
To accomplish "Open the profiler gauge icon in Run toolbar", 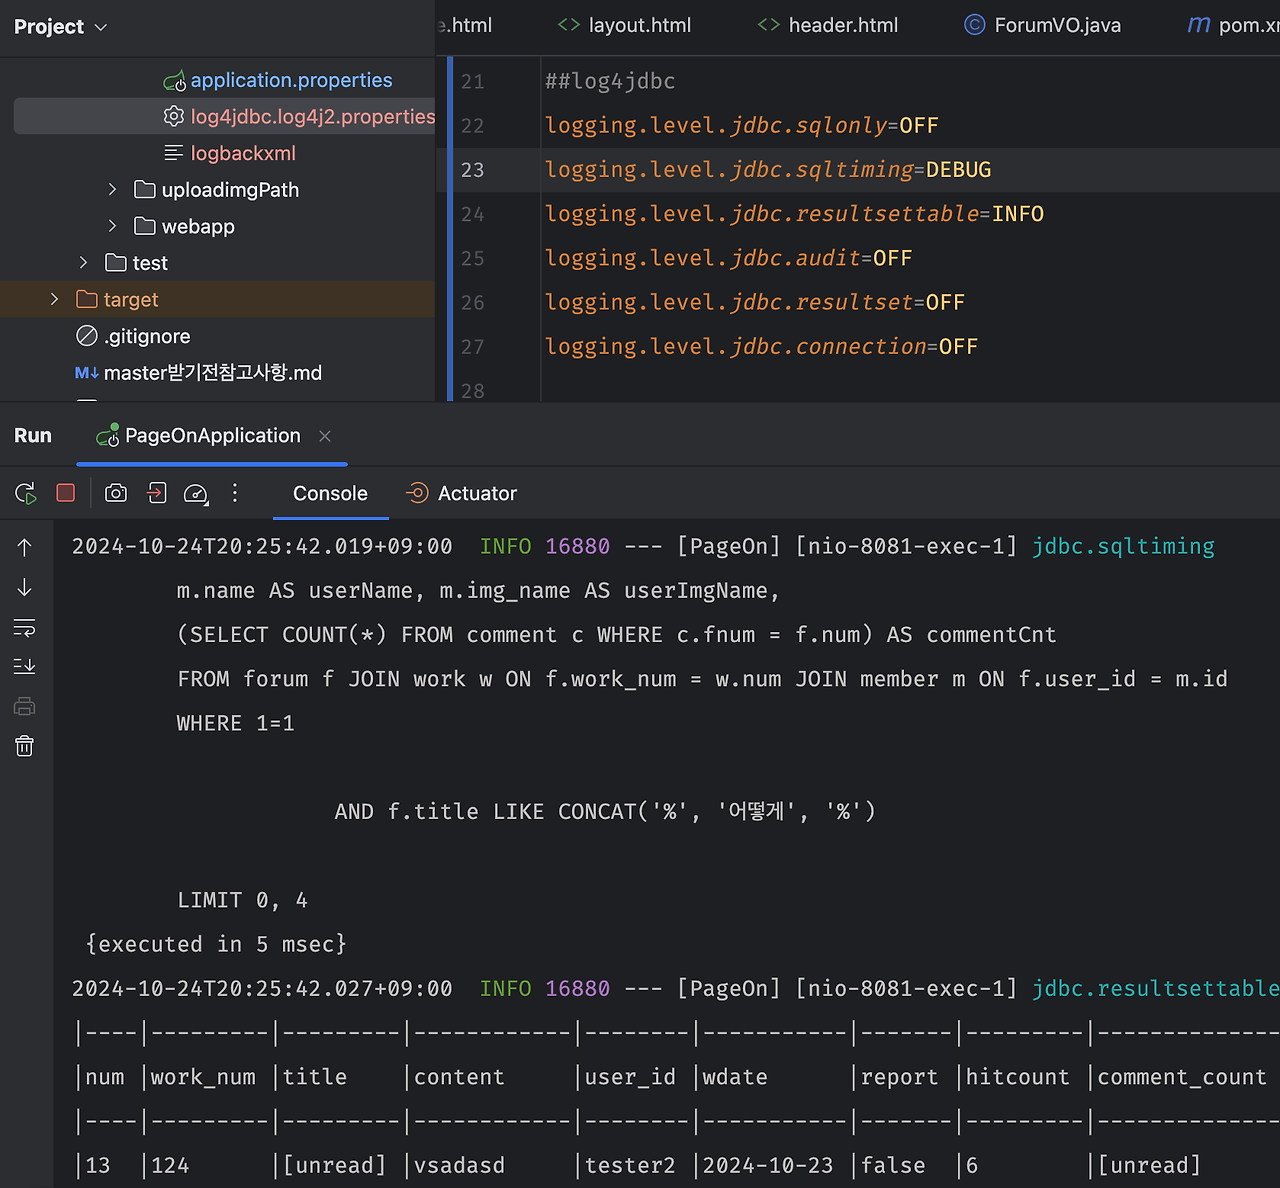I will pyautogui.click(x=196, y=493).
